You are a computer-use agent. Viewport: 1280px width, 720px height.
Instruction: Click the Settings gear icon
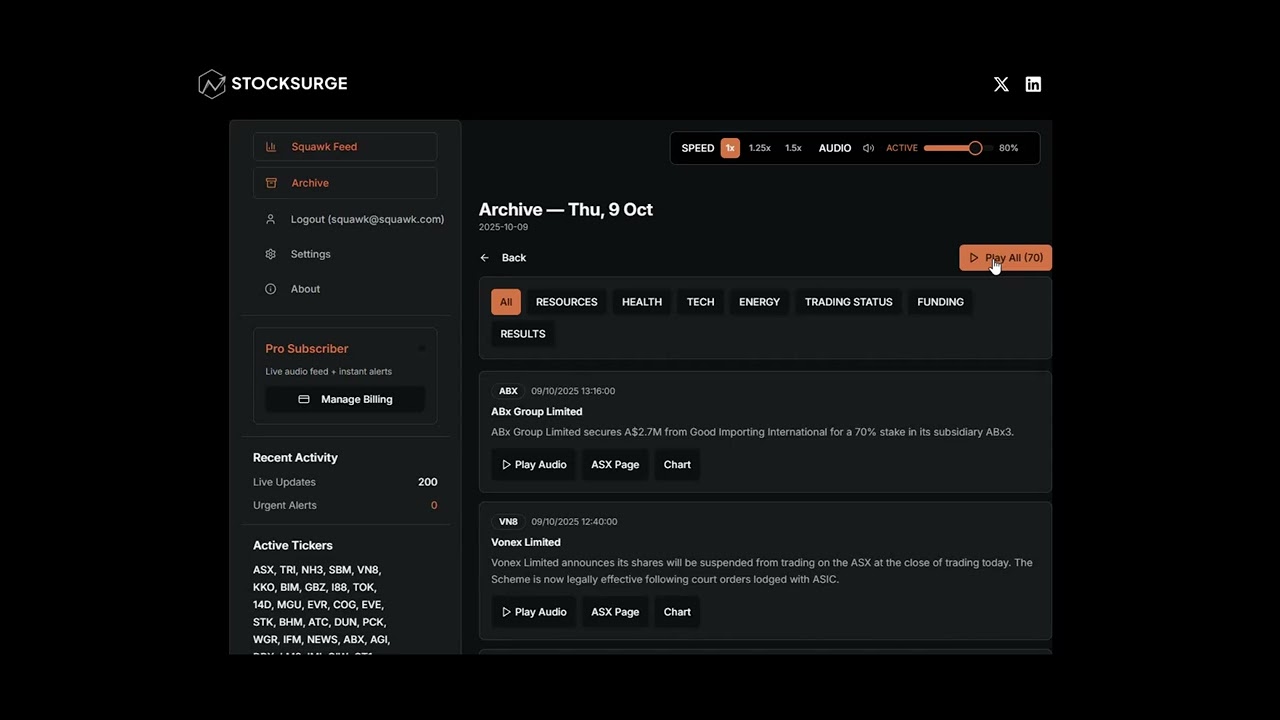click(270, 254)
